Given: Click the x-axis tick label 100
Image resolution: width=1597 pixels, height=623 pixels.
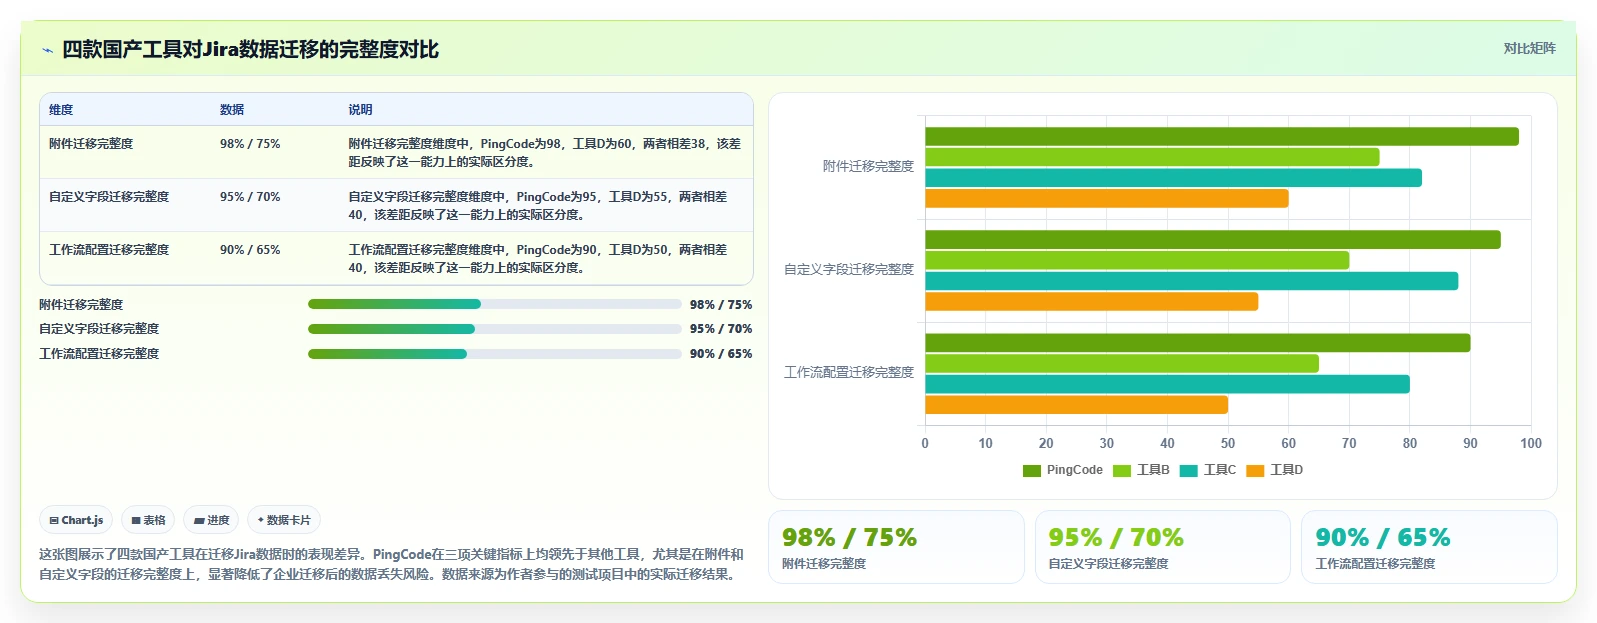Looking at the screenshot, I should coord(1531,444).
